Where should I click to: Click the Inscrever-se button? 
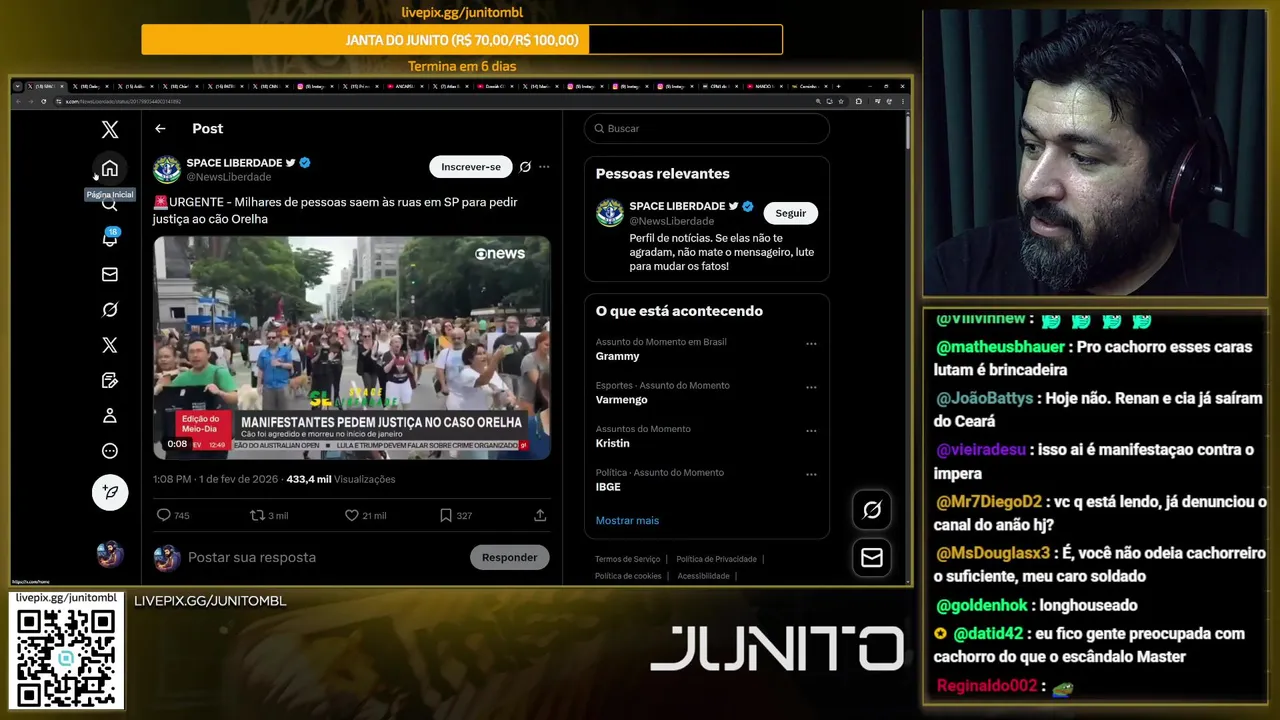471,167
